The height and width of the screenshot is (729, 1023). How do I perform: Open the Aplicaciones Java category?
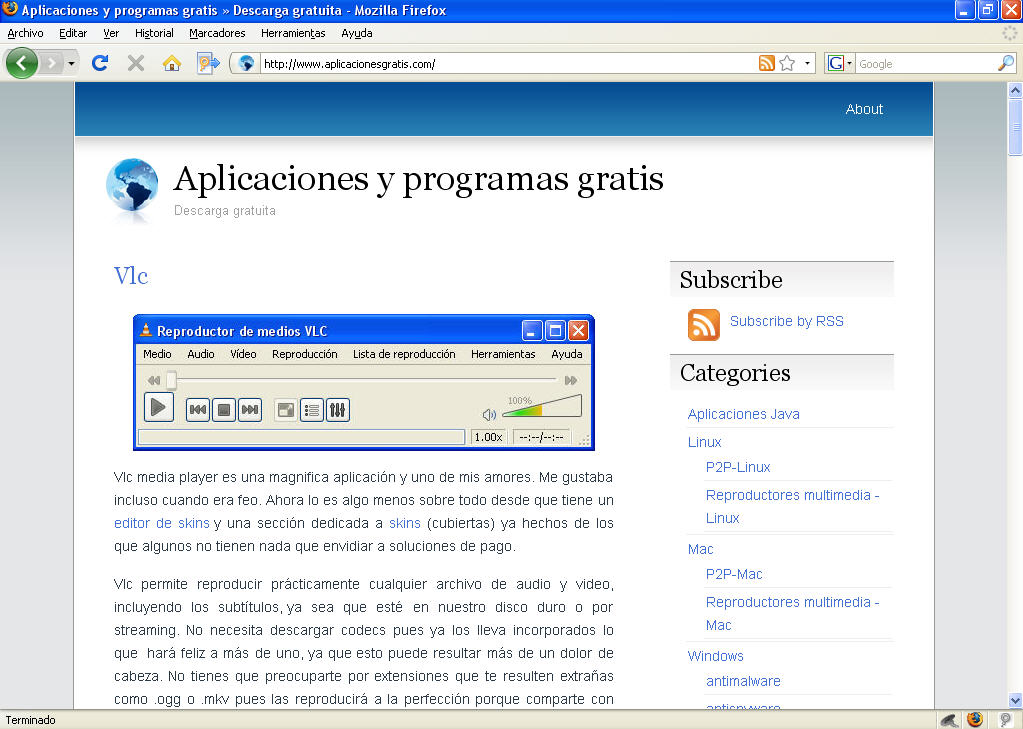(743, 414)
